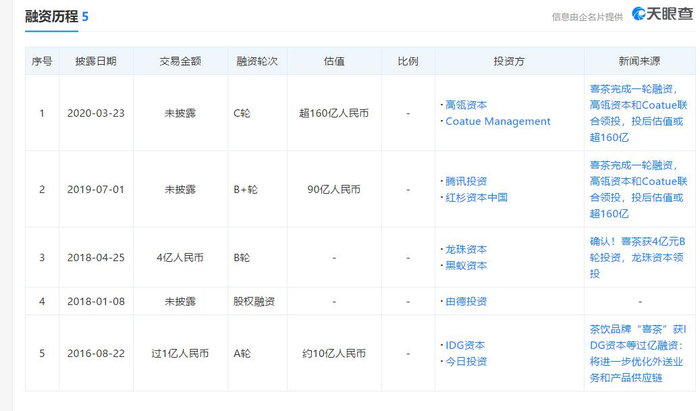This screenshot has height=411, width=700.
Task: Open the 高瓴资本 investor link
Action: pos(466,105)
